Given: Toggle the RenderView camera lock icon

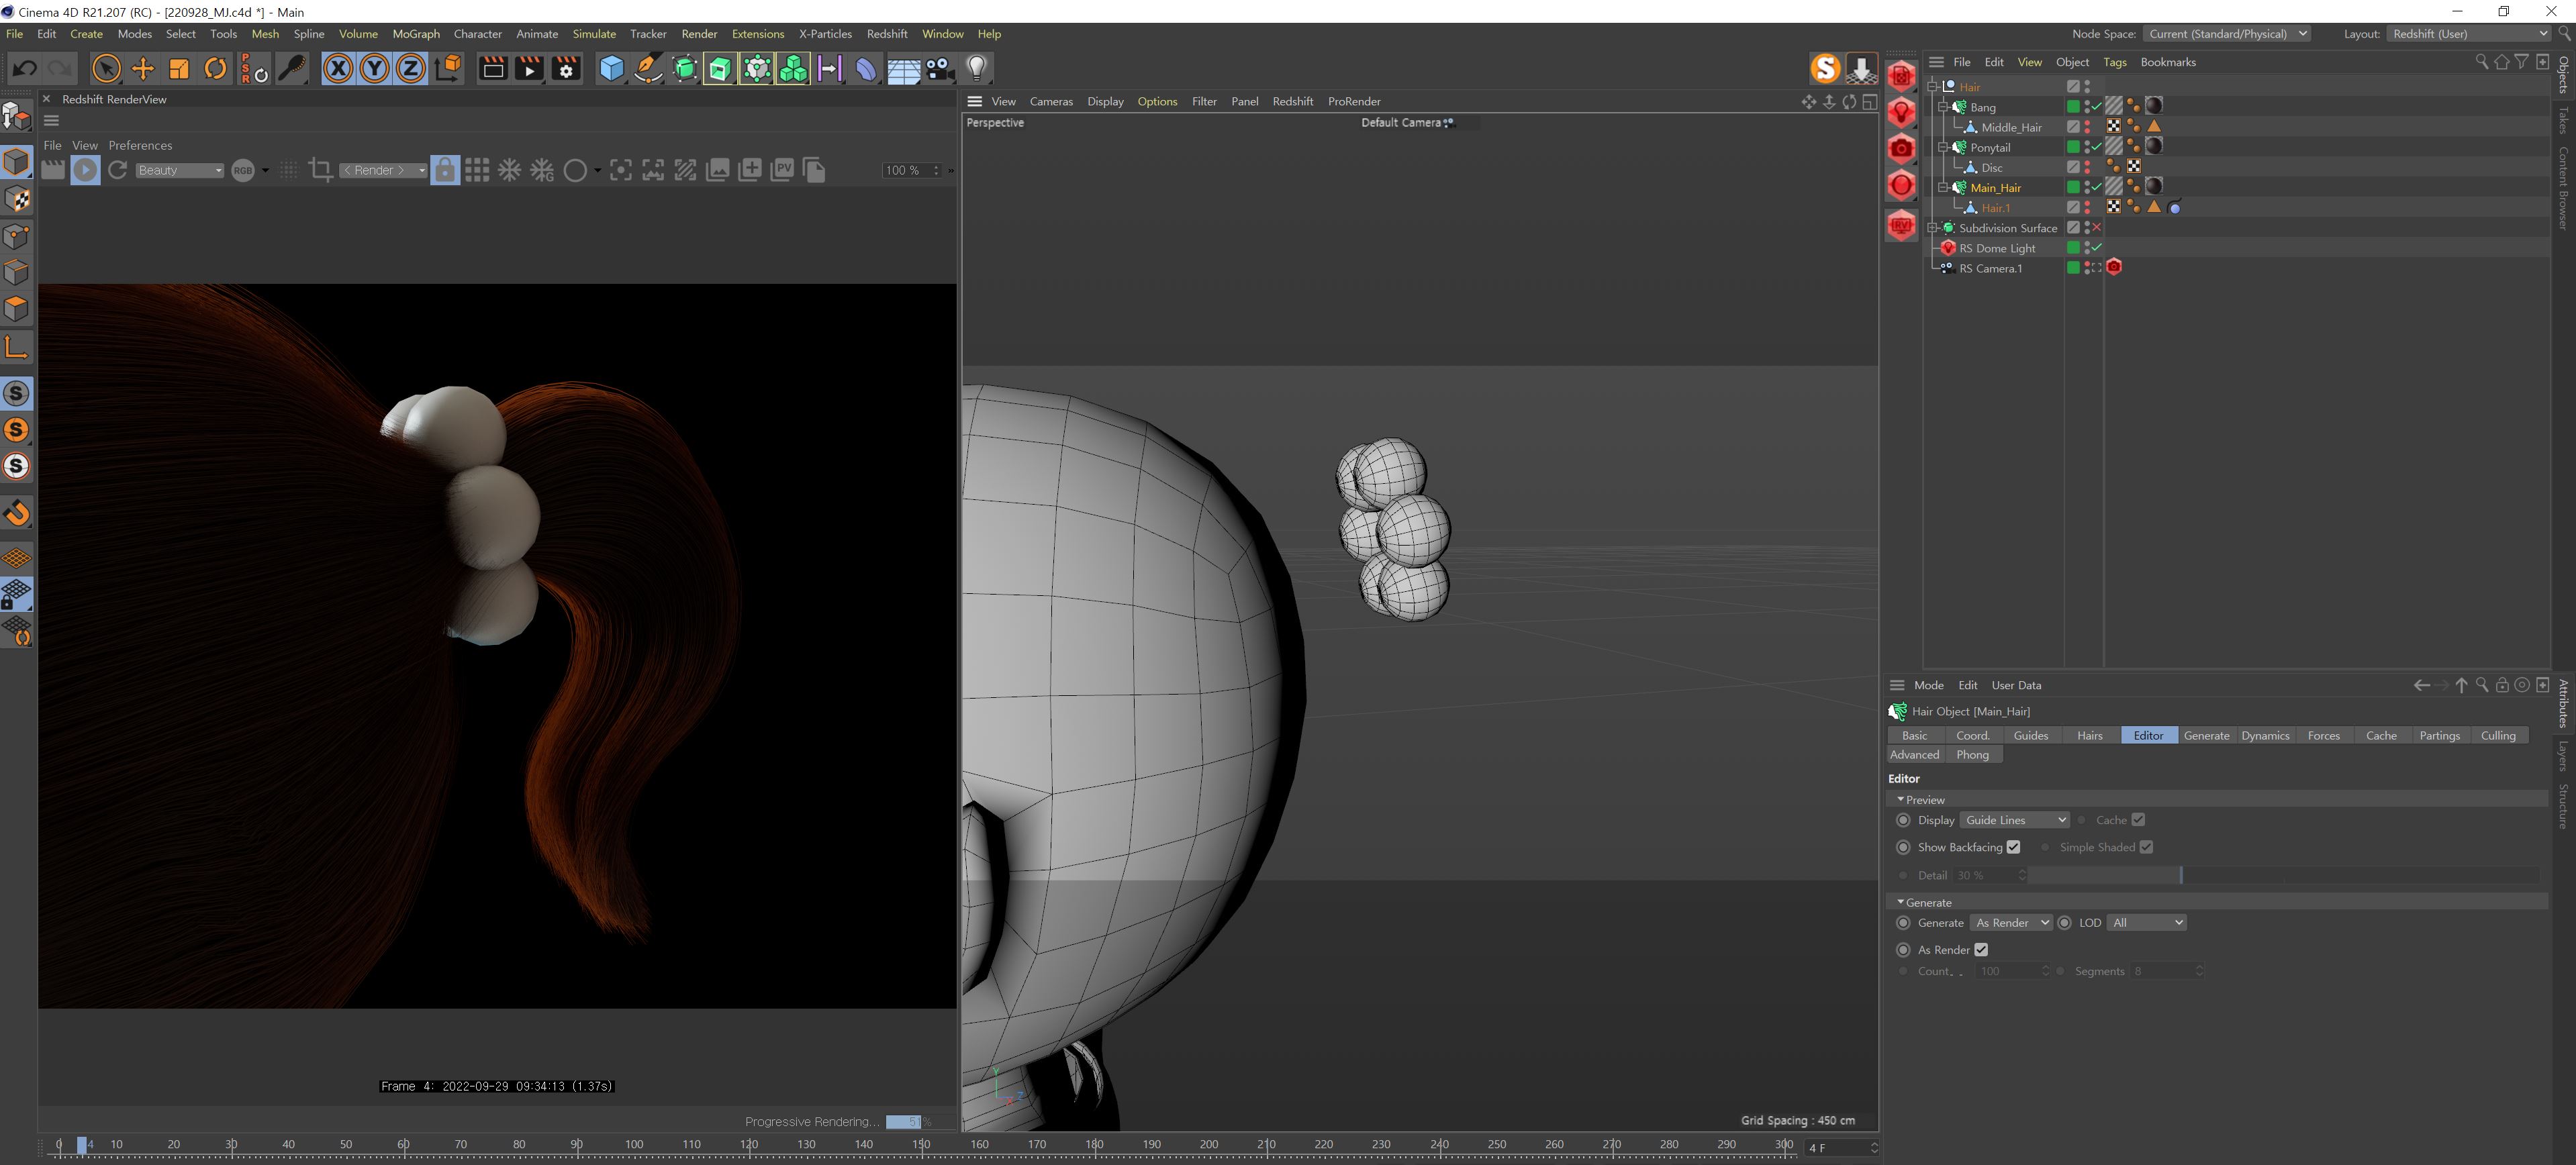Looking at the screenshot, I should pos(445,170).
